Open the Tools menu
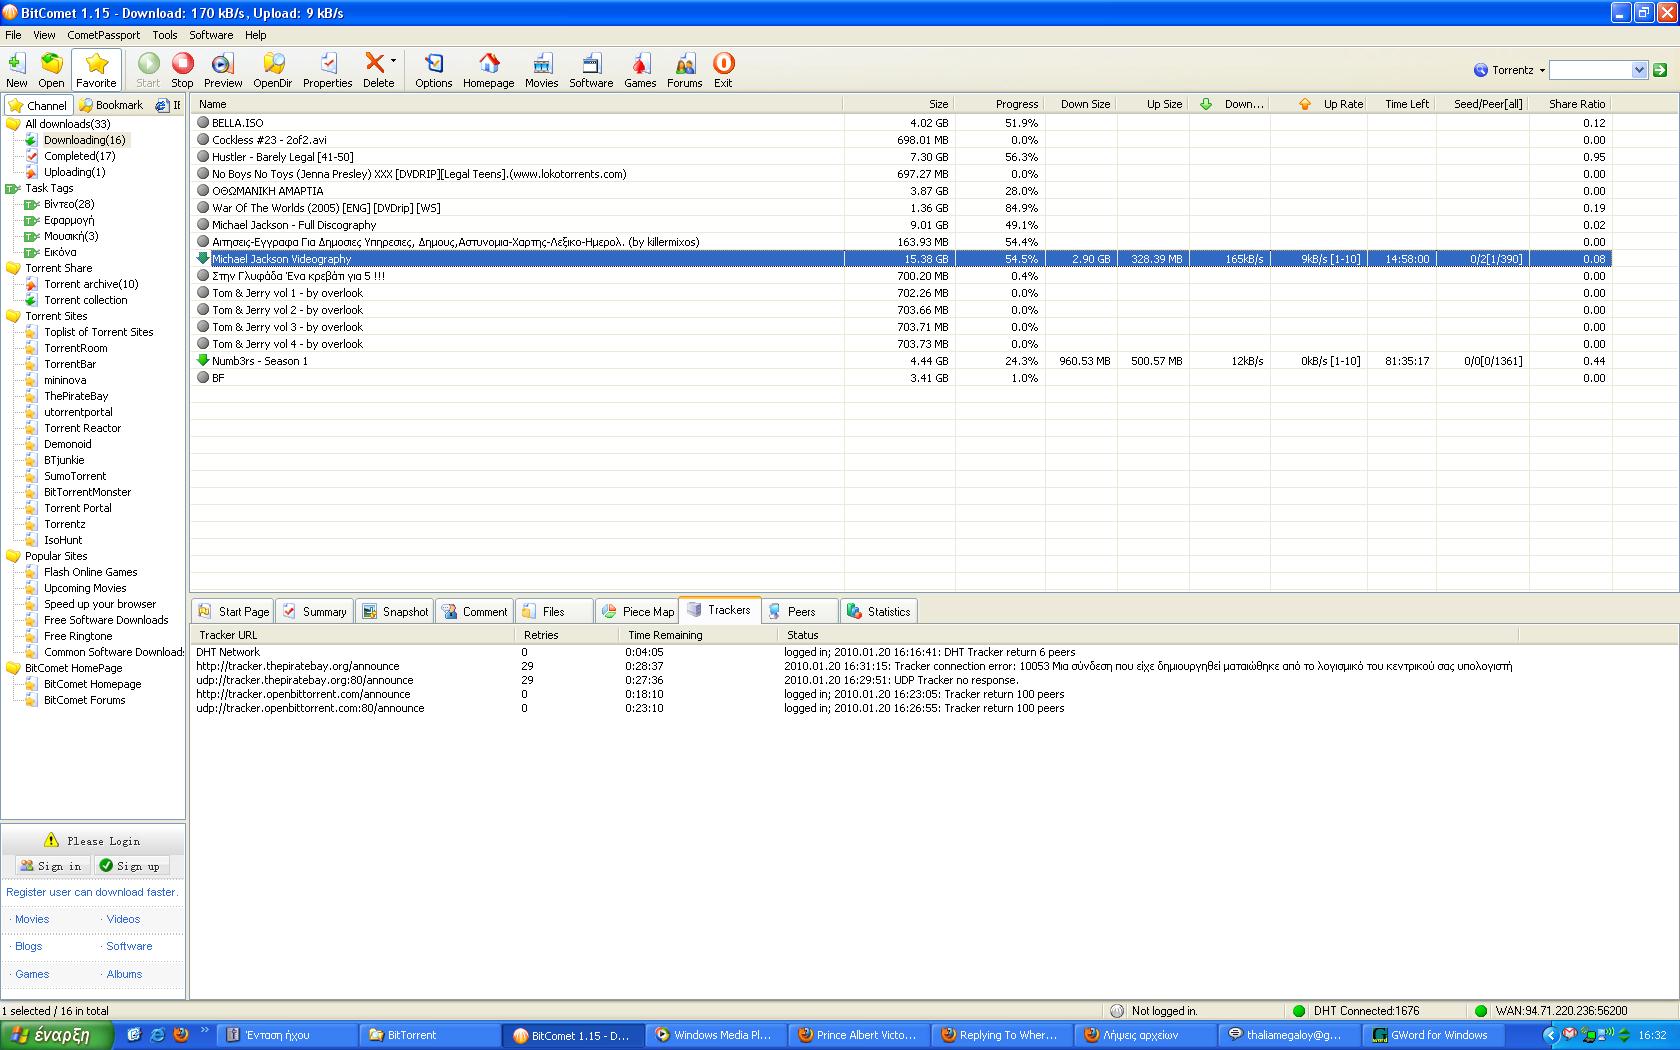This screenshot has height=1050, width=1680. tap(165, 35)
